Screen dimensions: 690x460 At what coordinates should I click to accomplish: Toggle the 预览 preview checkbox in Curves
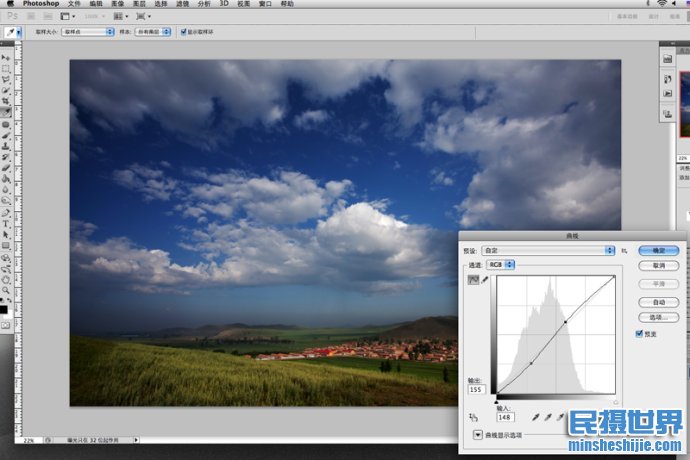[x=639, y=334]
